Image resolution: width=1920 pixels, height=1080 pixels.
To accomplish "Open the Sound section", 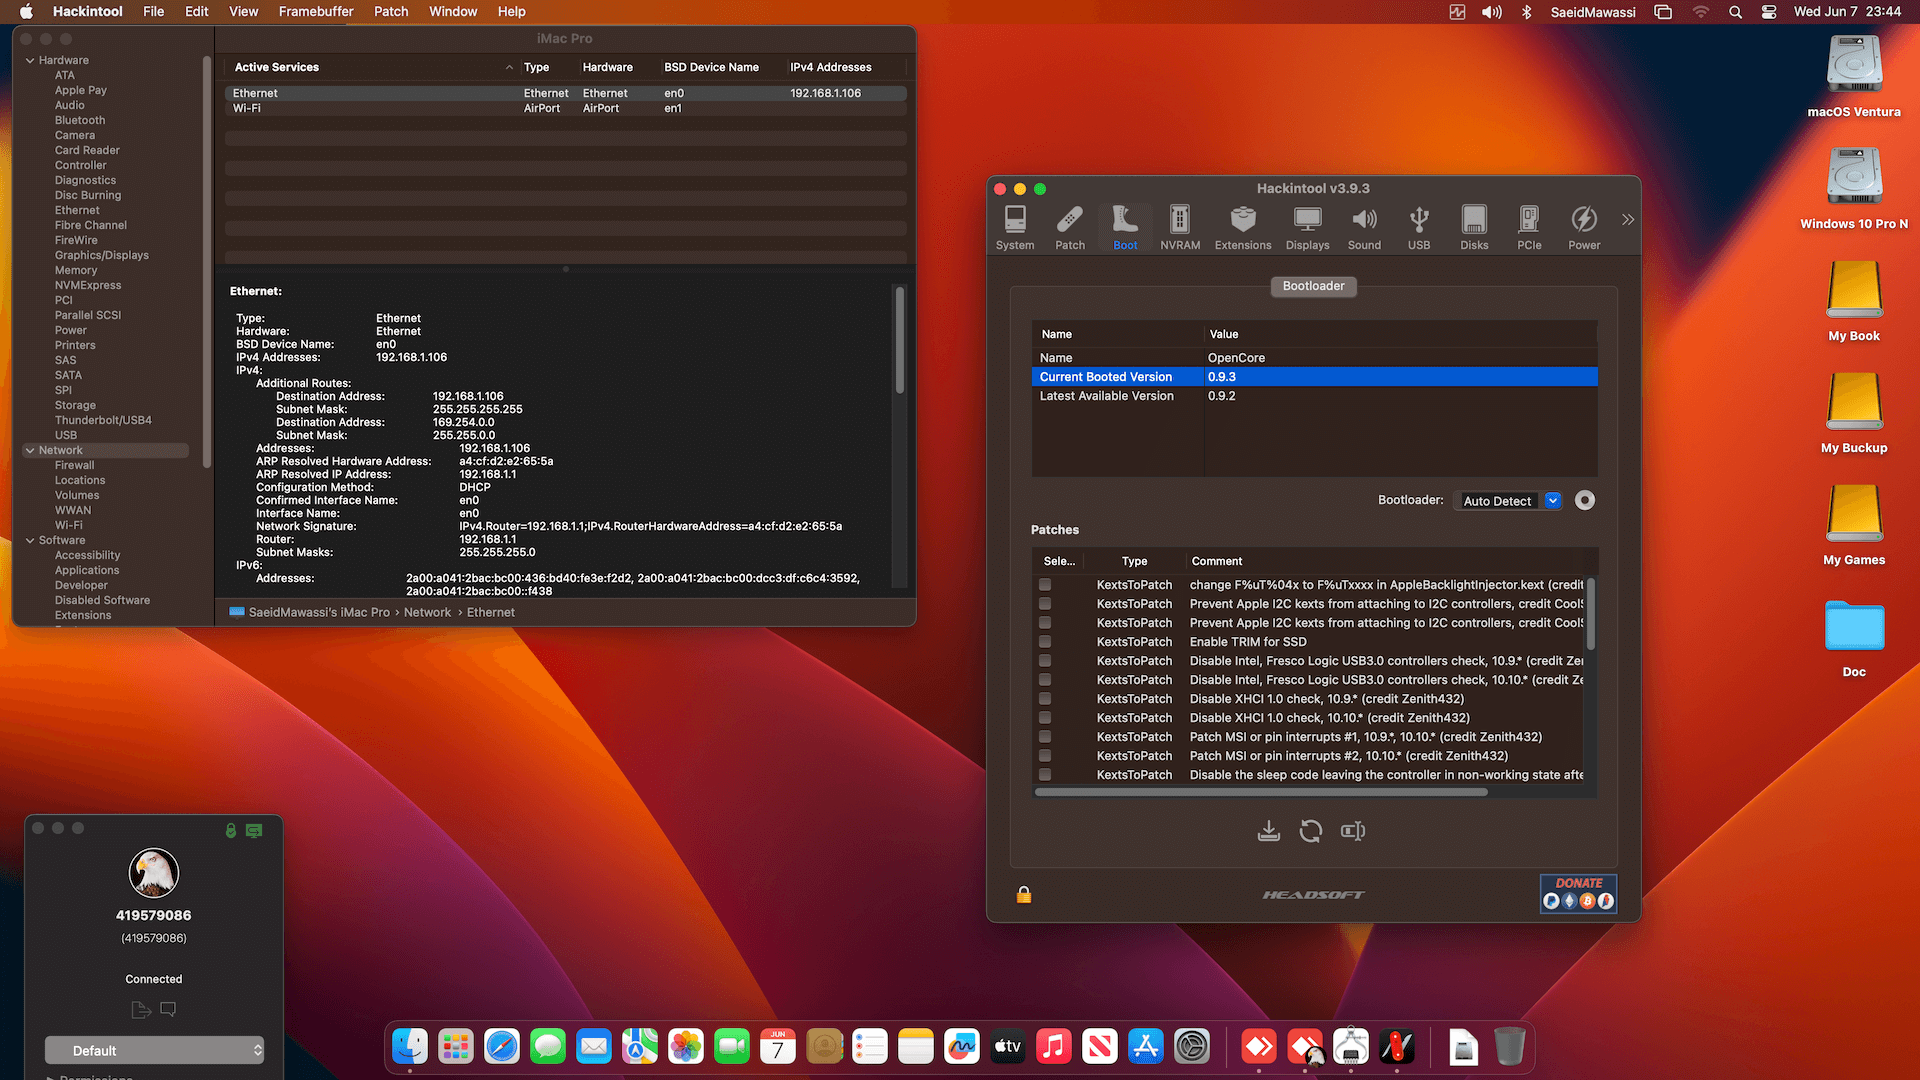I will pos(1364,228).
